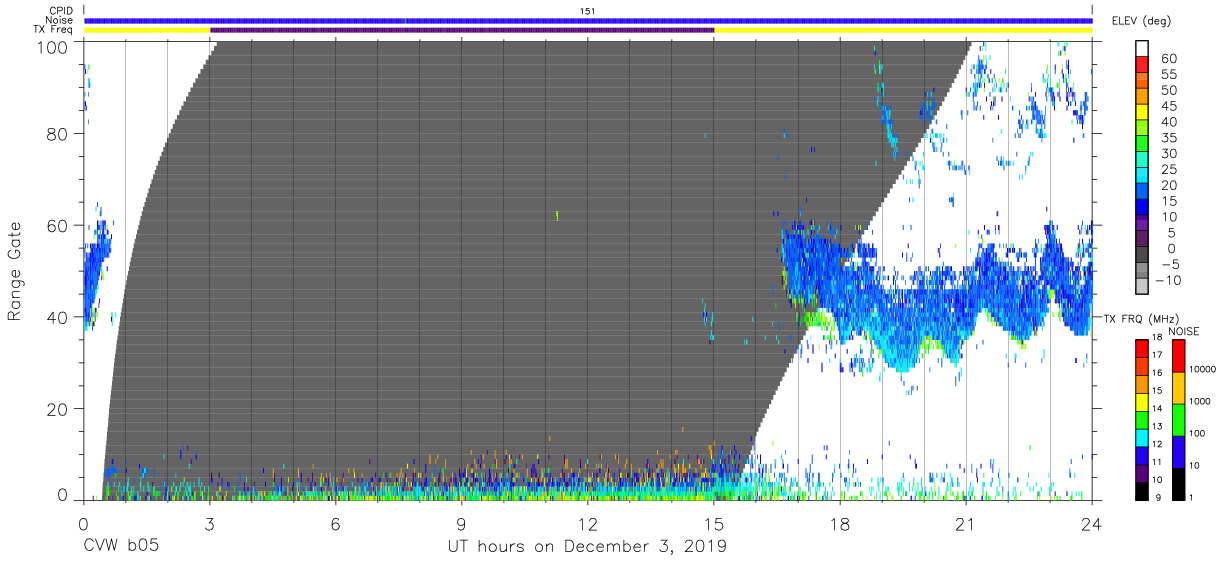Click x-axis tick label '18'
This screenshot has width=1228, height=567.
(840, 523)
